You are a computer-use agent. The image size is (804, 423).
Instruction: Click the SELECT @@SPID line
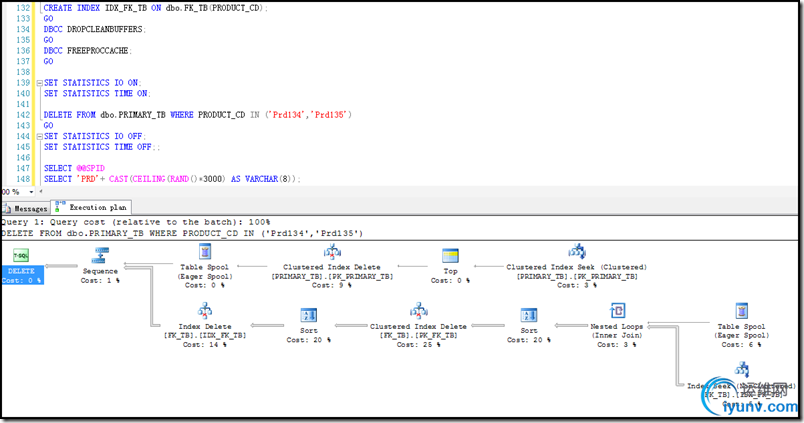tap(74, 168)
